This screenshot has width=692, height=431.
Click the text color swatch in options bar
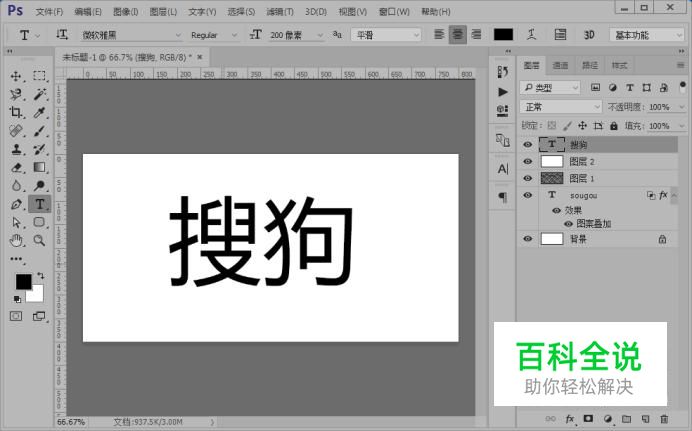pos(503,35)
